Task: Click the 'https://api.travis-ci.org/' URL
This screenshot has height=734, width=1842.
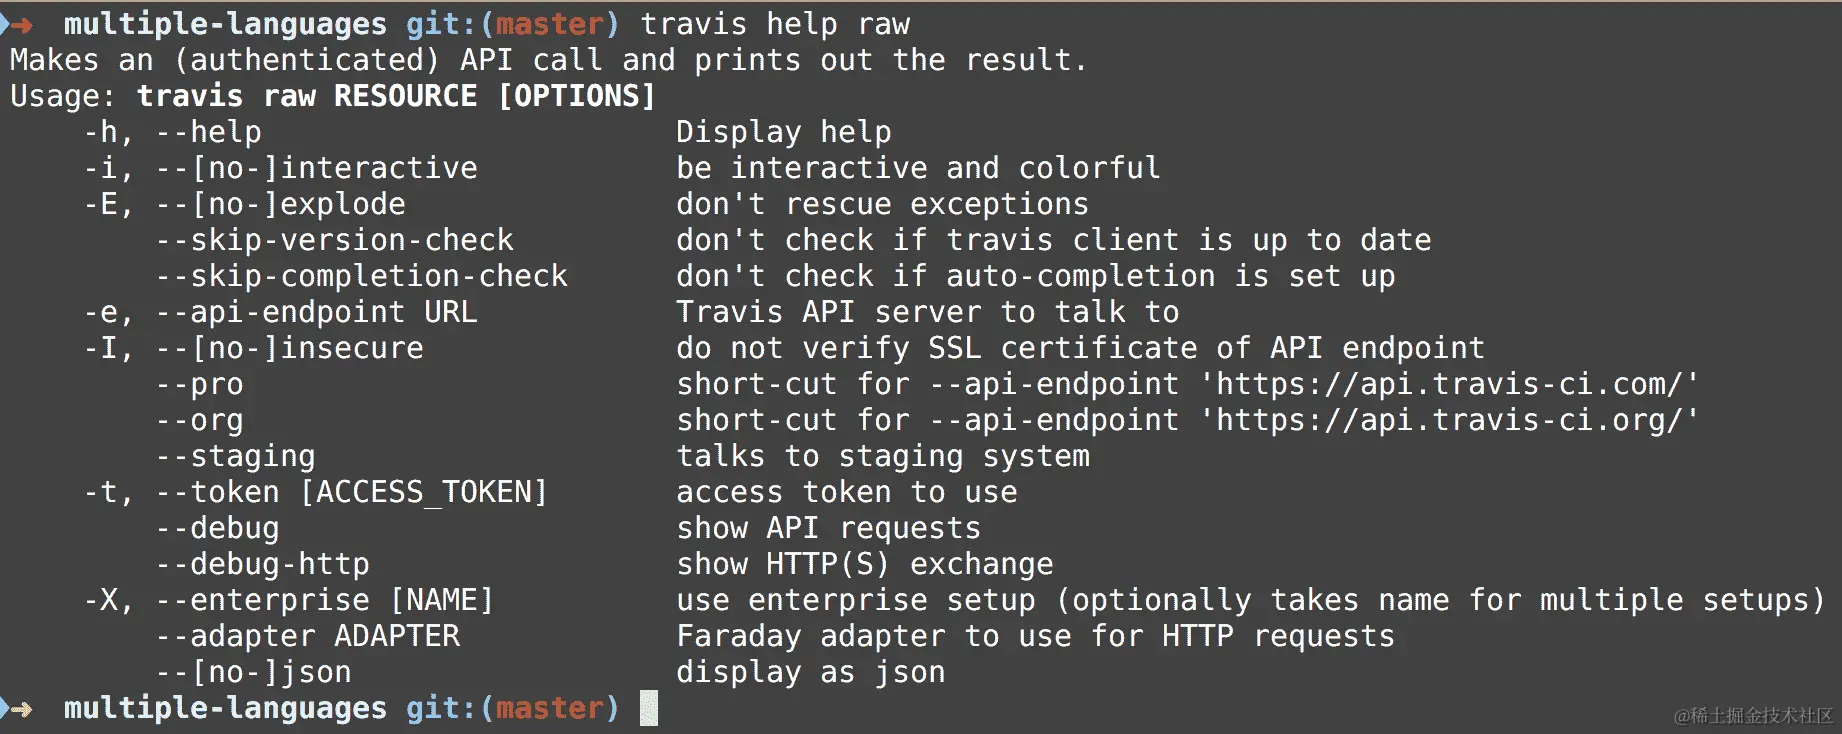Action: [1449, 420]
